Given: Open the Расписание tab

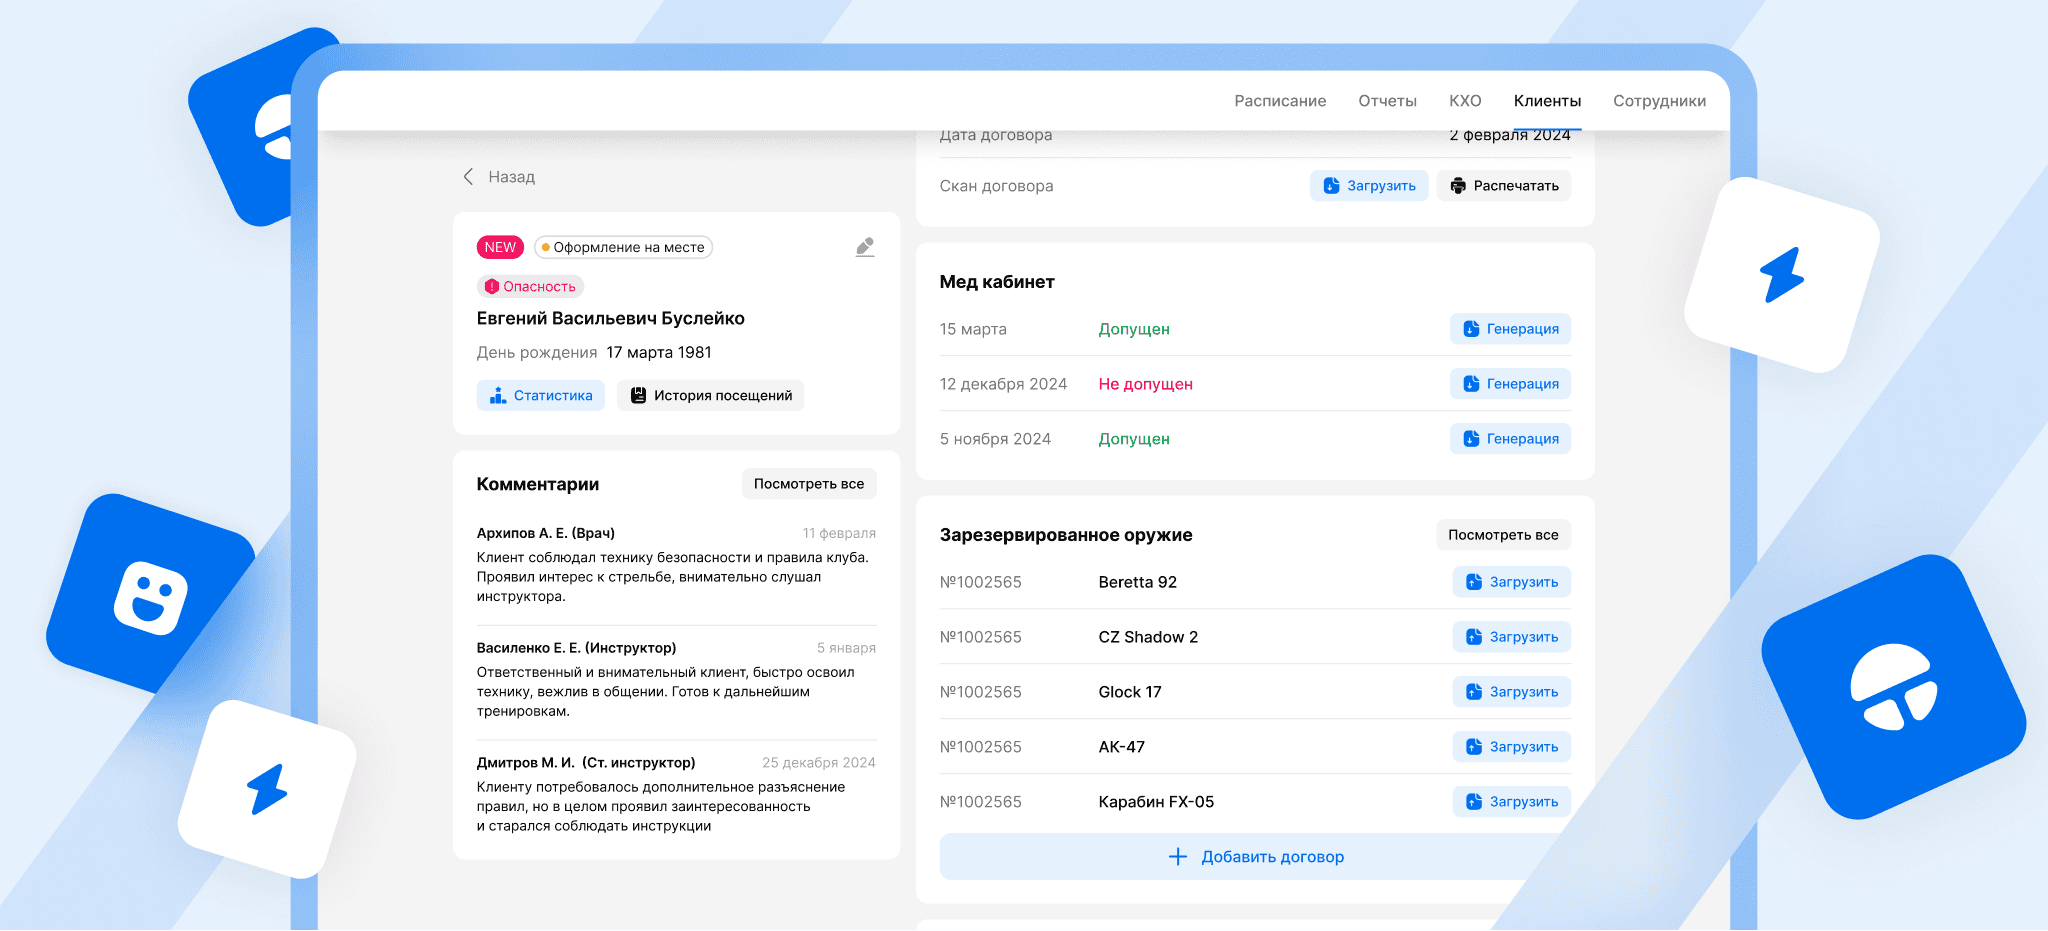Looking at the screenshot, I should (x=1280, y=101).
